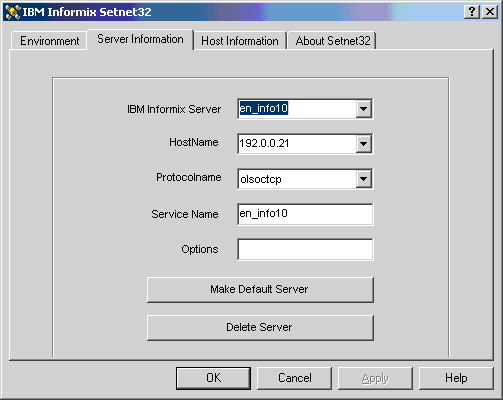
Task: Click the Protocolname label
Action: (x=189, y=177)
